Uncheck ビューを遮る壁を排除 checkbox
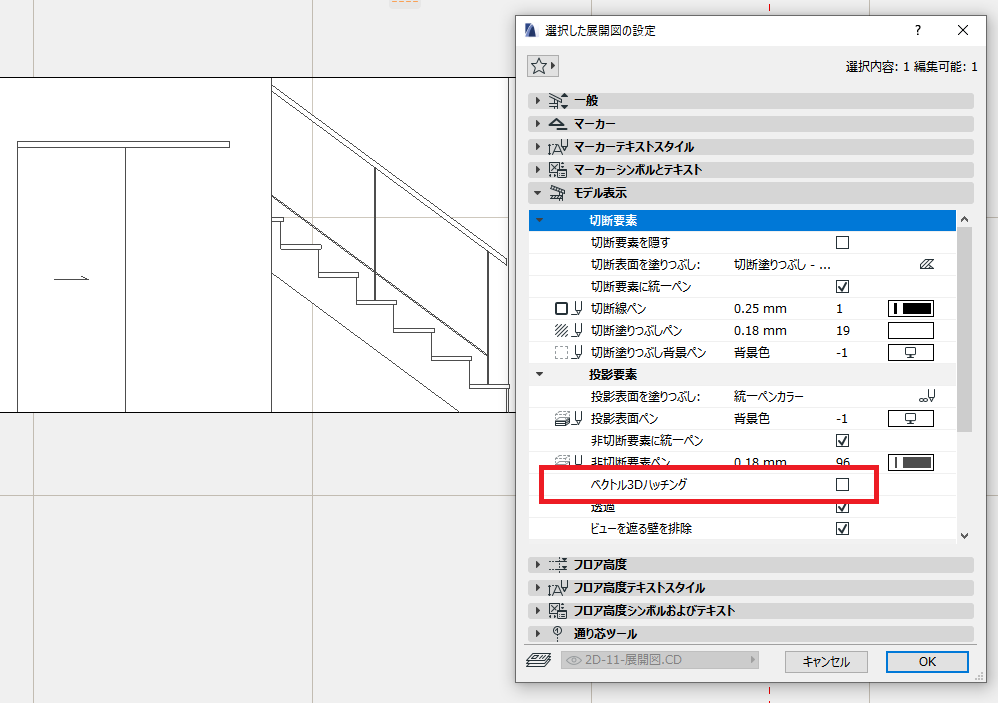Image resolution: width=998 pixels, height=703 pixels. (x=842, y=529)
